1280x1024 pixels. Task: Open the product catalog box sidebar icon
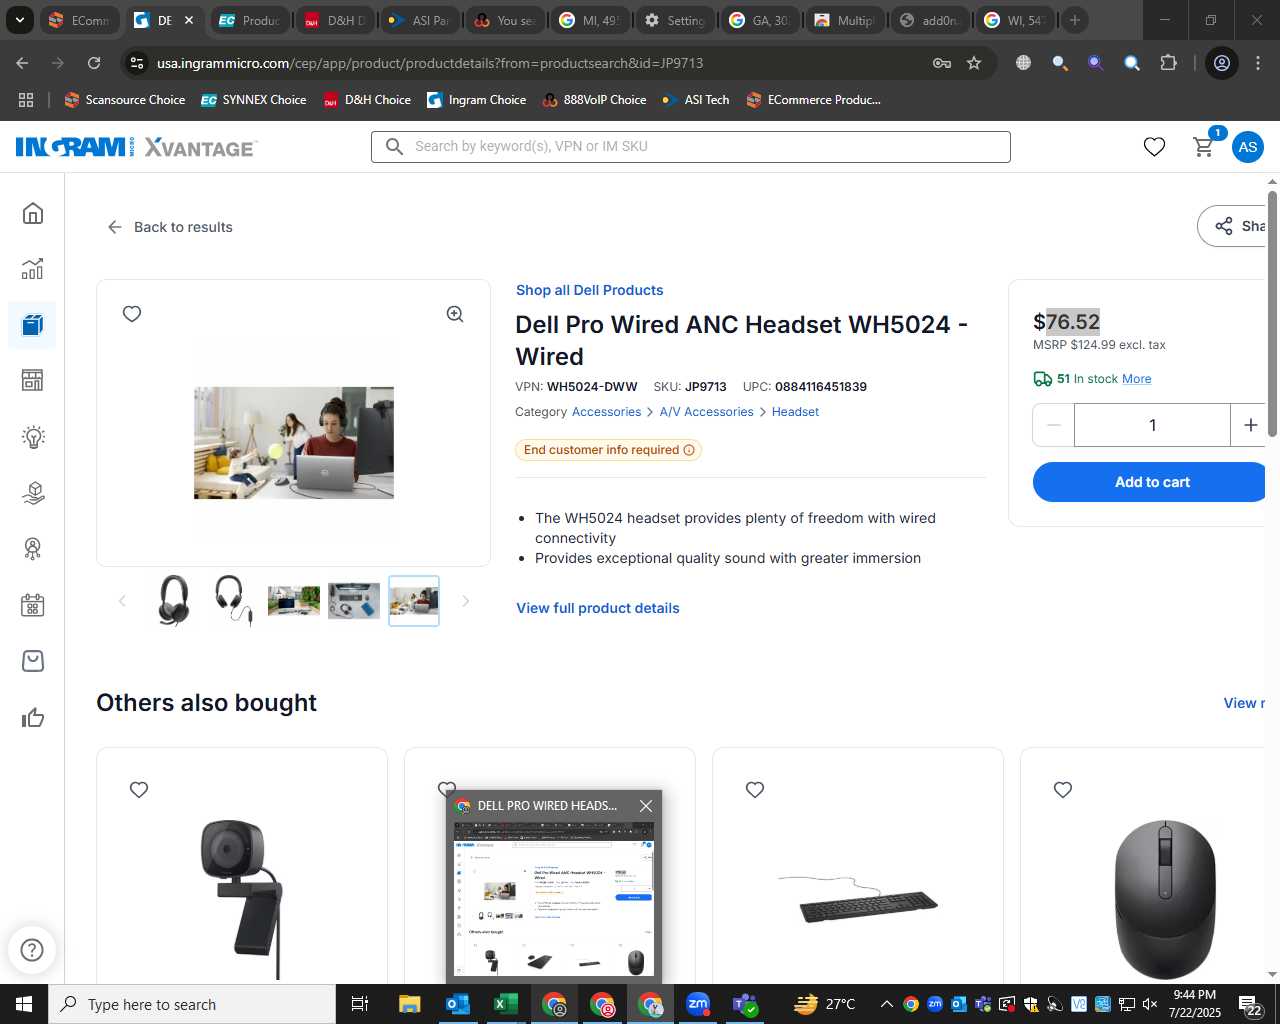[33, 325]
